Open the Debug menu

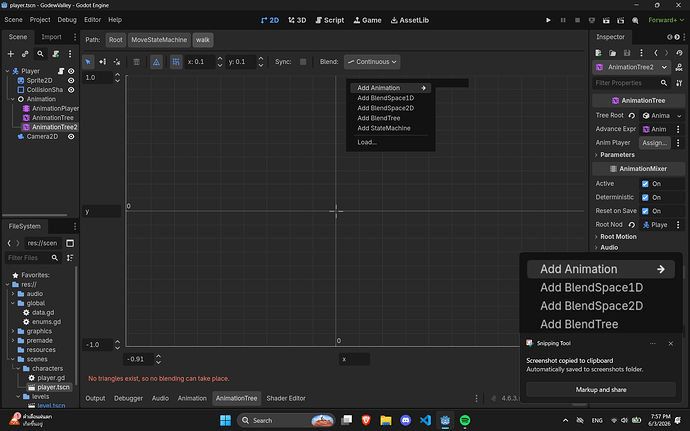tap(67, 20)
